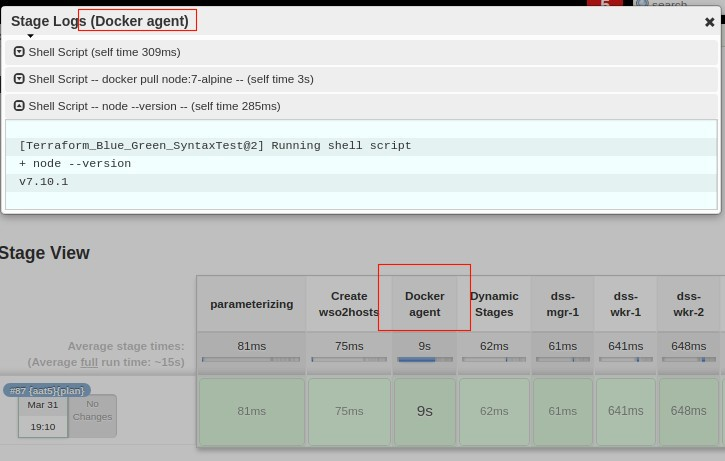Click the 648ms dss-wkr-2 stage cell
This screenshot has width=725, height=461.
[x=688, y=411]
